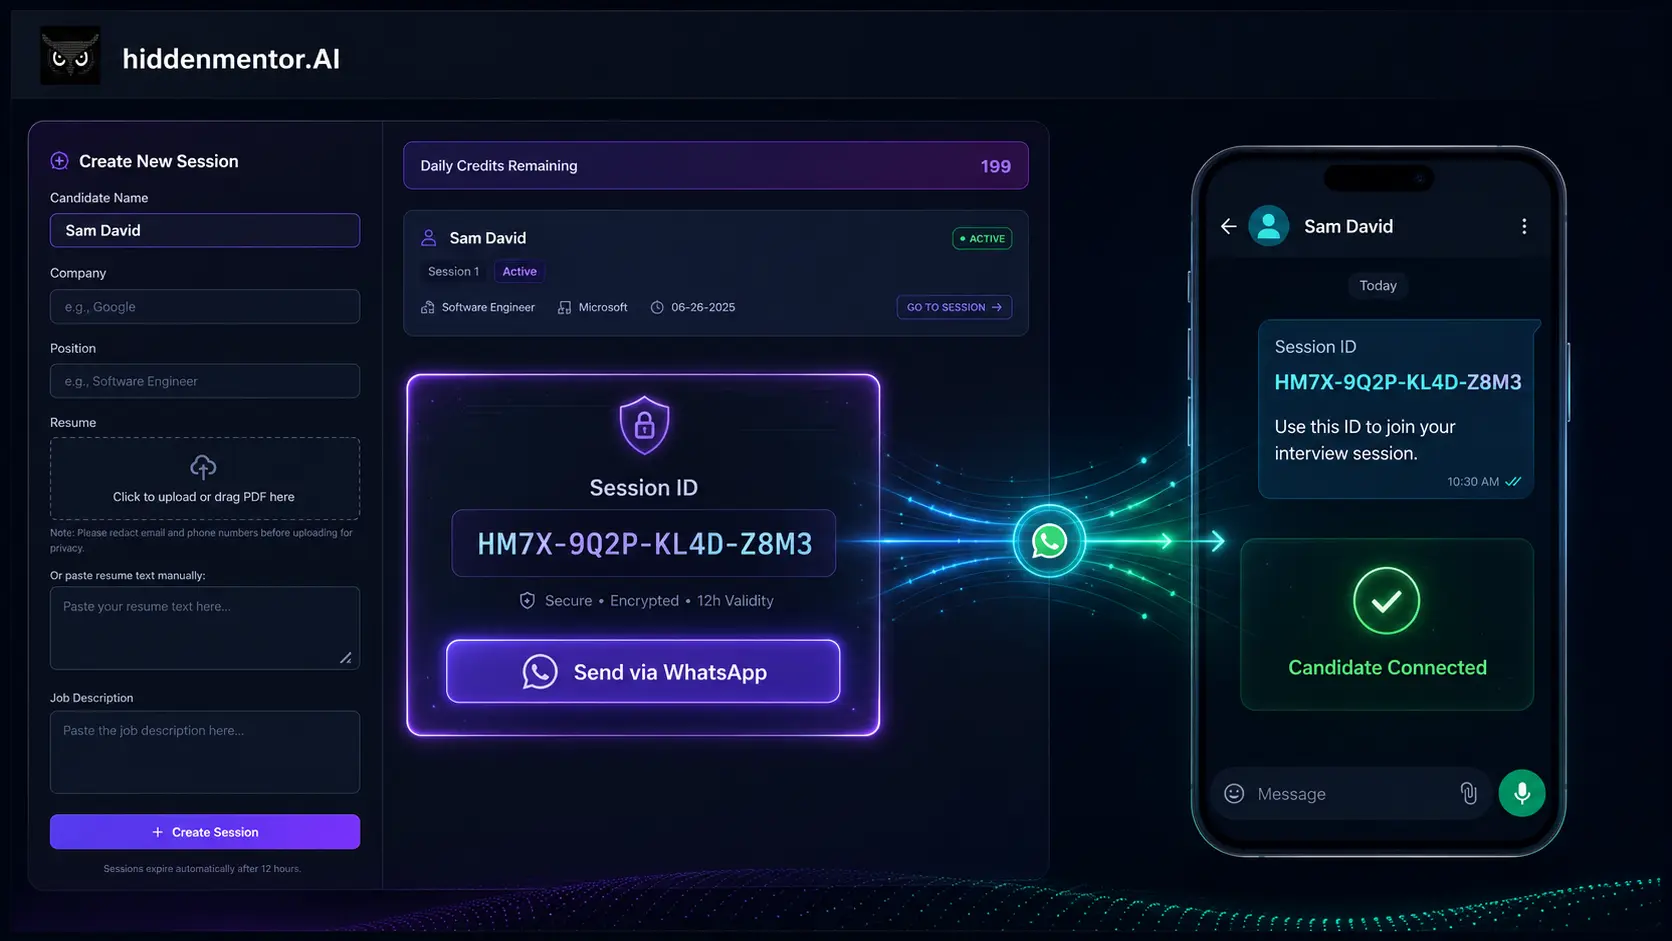This screenshot has height=941, width=1672.
Task: Click the Session ID code in the chat bubble
Action: [1398, 382]
